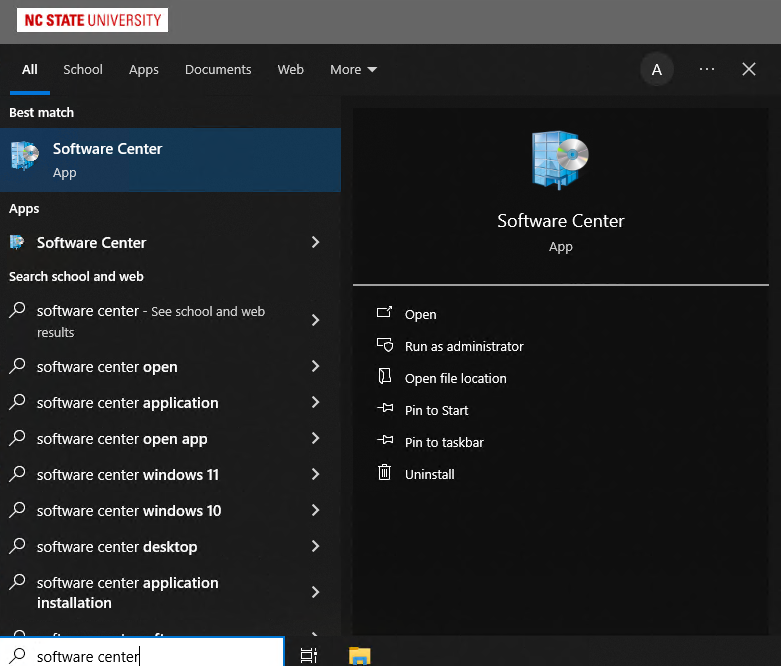The height and width of the screenshot is (666, 781).
Task: Expand the More filter dropdown
Action: click(x=353, y=69)
